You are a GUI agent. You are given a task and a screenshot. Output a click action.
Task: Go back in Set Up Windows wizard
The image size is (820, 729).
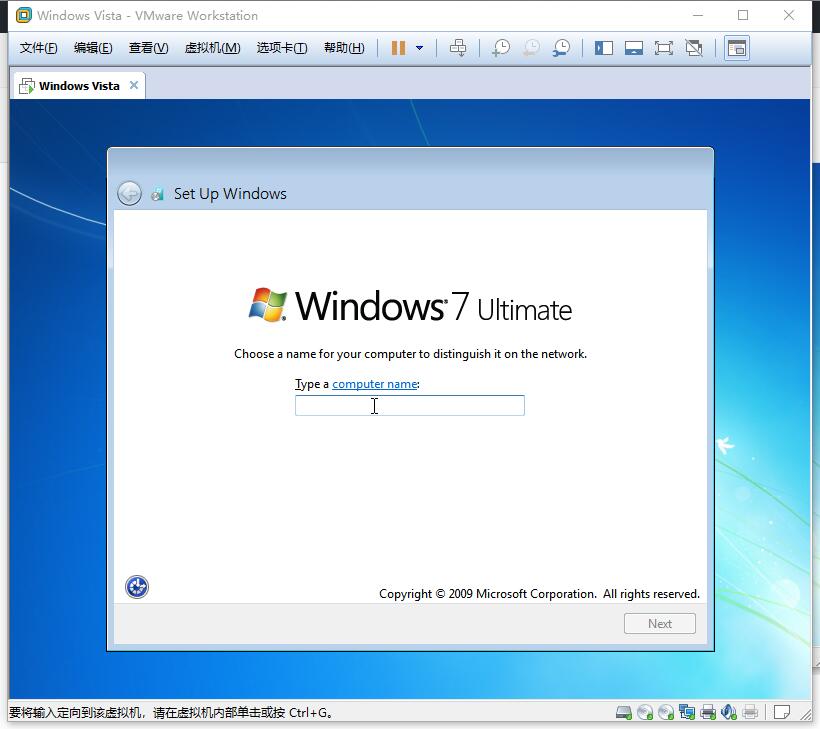129,193
